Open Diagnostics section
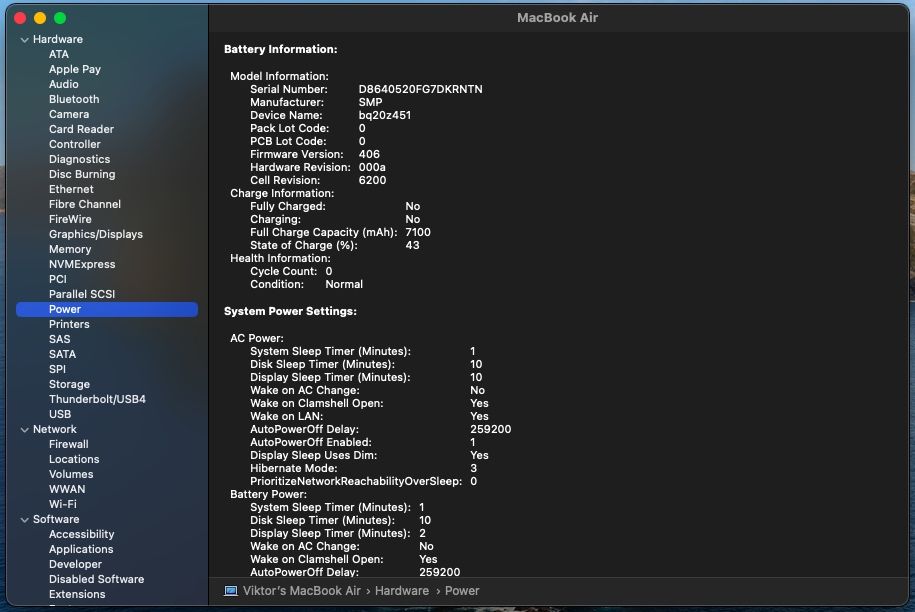Image resolution: width=915 pixels, height=612 pixels. [x=79, y=159]
